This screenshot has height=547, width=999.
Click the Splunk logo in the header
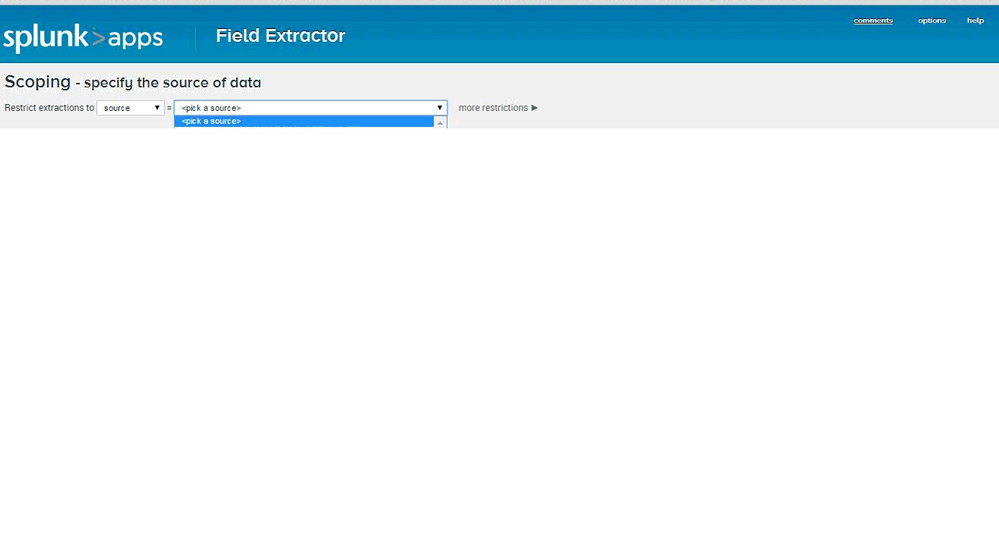pos(46,38)
